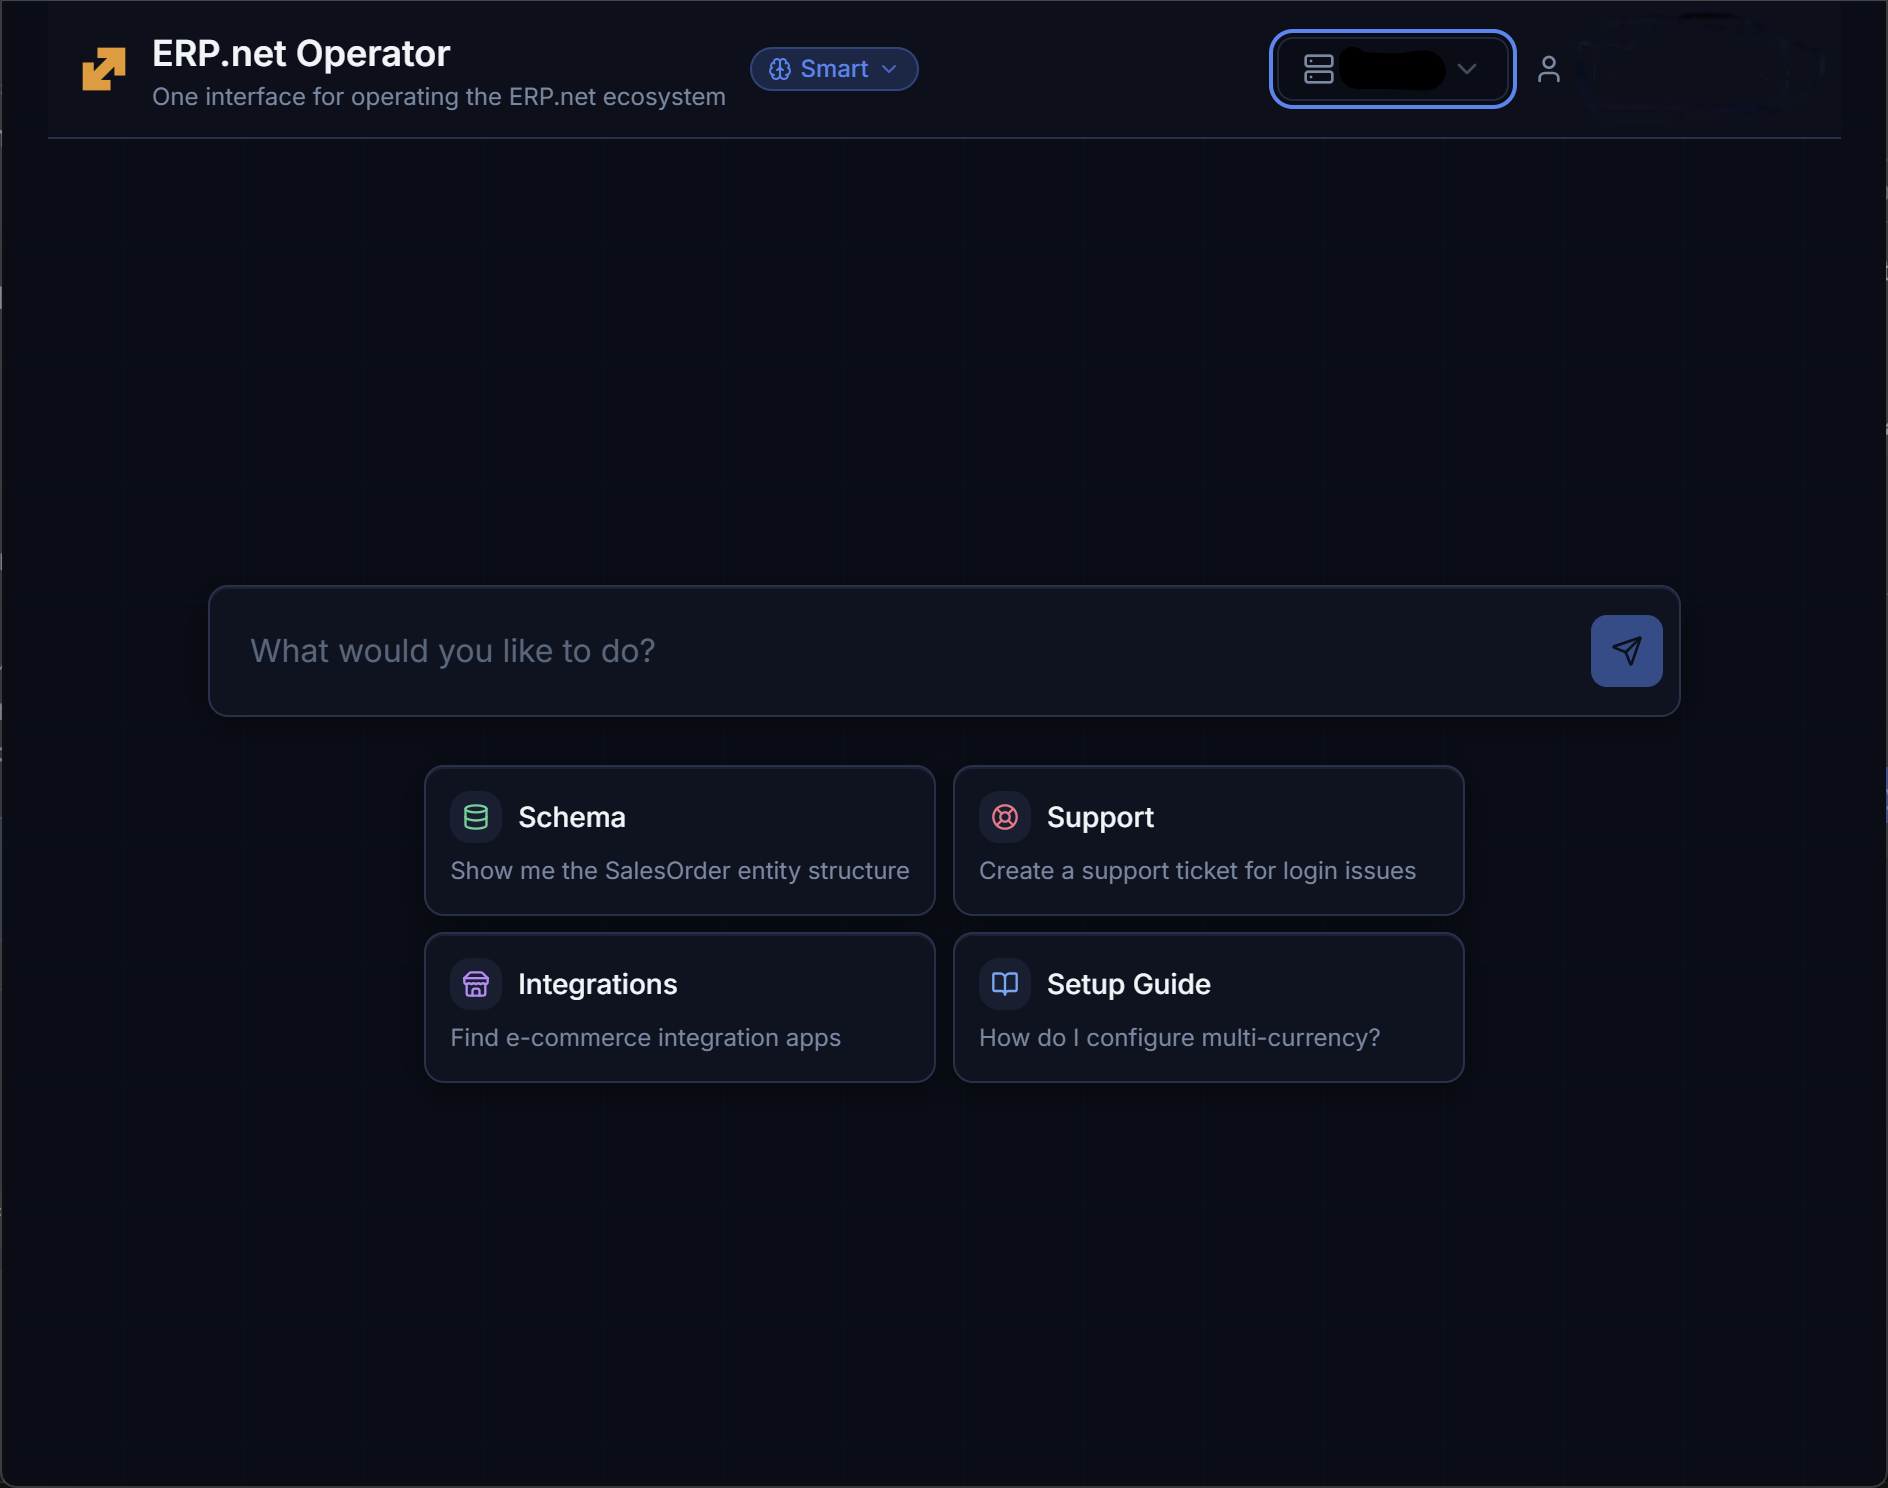Viewport: 1888px width, 1488px height.
Task: Open the user profile icon
Action: [1548, 69]
